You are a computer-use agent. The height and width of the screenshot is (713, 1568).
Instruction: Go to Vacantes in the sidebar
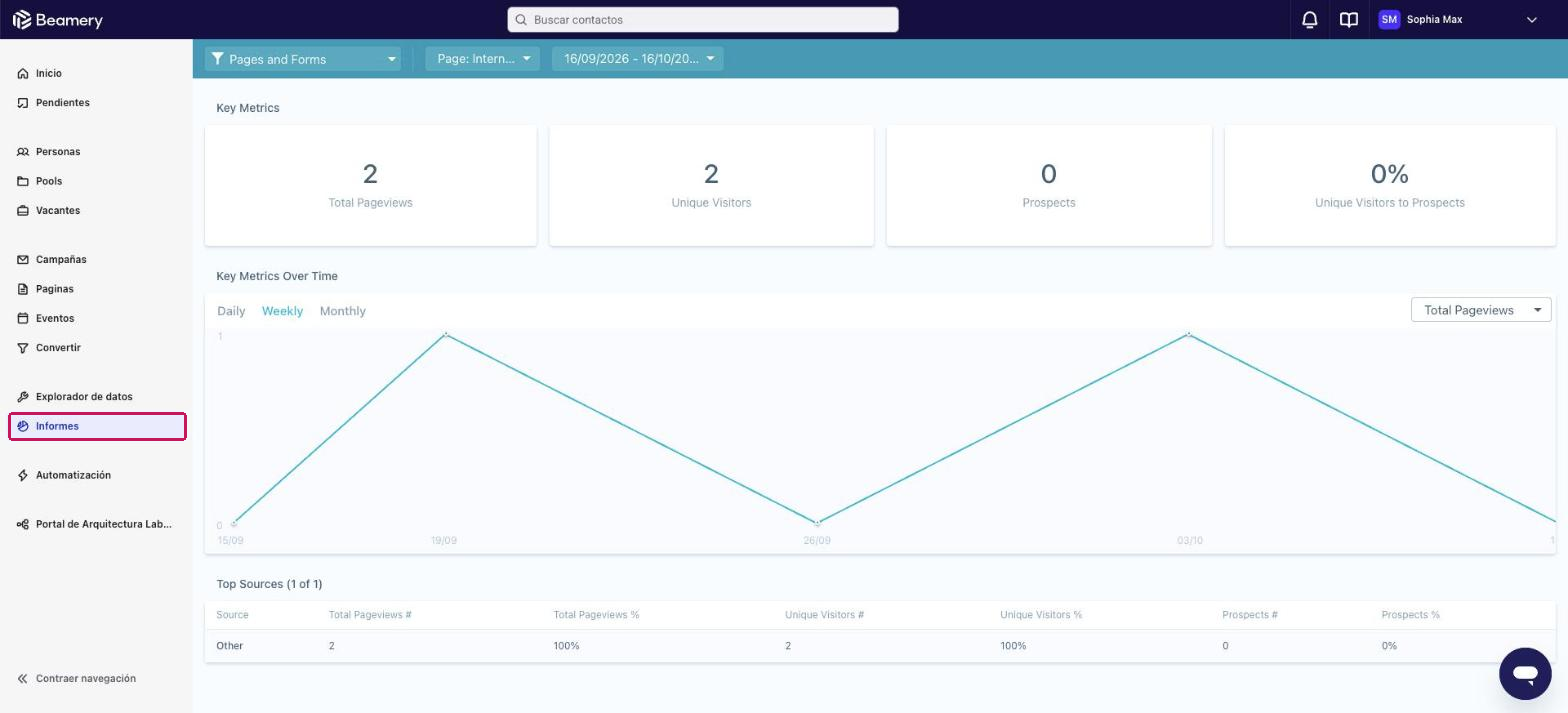pos(97,211)
